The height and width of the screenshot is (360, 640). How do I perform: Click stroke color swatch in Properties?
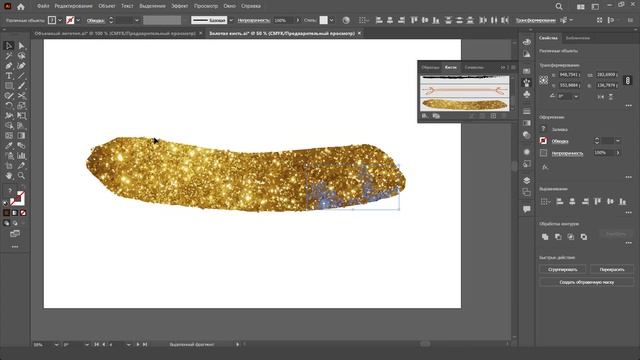tap(543, 141)
